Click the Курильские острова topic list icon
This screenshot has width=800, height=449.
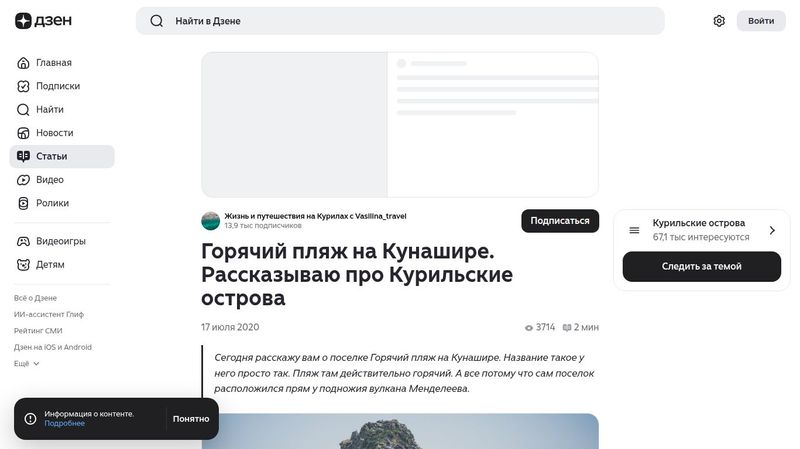tap(634, 230)
